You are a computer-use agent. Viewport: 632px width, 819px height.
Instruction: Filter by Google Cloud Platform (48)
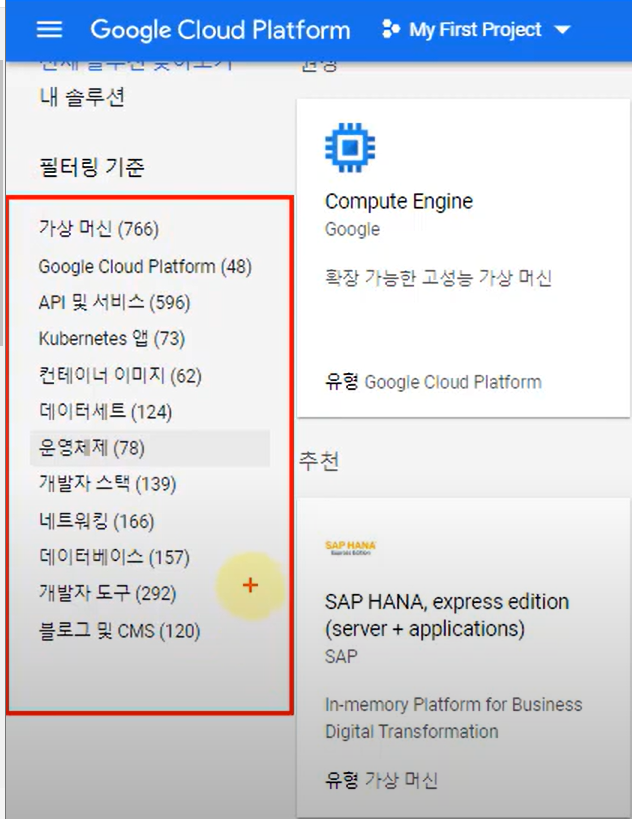(x=145, y=266)
